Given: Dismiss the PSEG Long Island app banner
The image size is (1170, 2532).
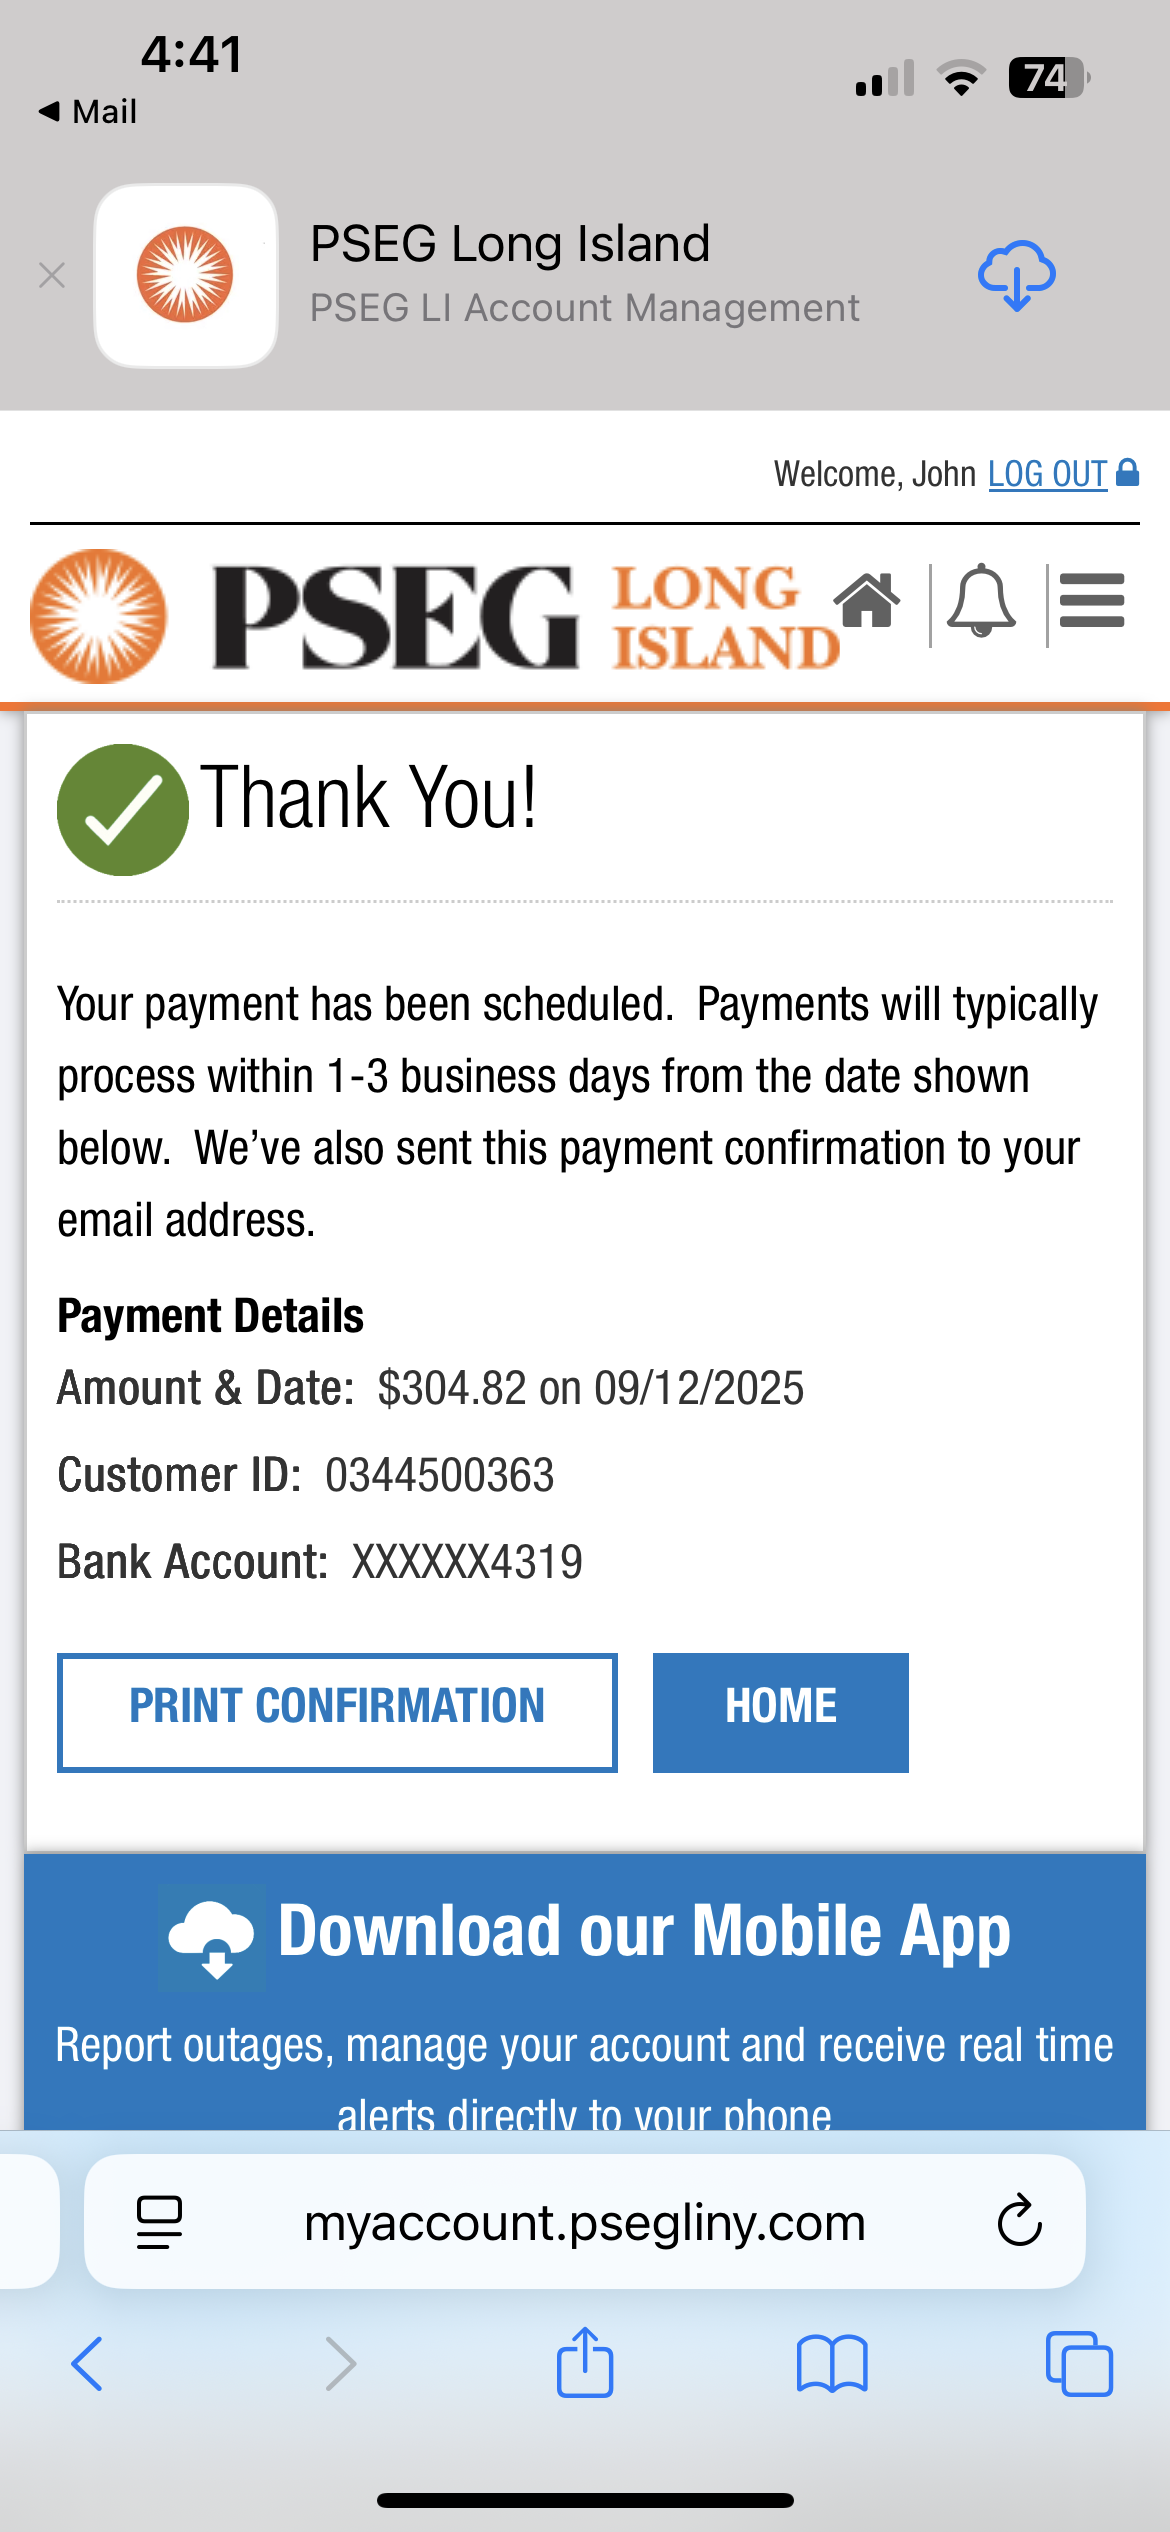Looking at the screenshot, I should pyautogui.click(x=52, y=275).
